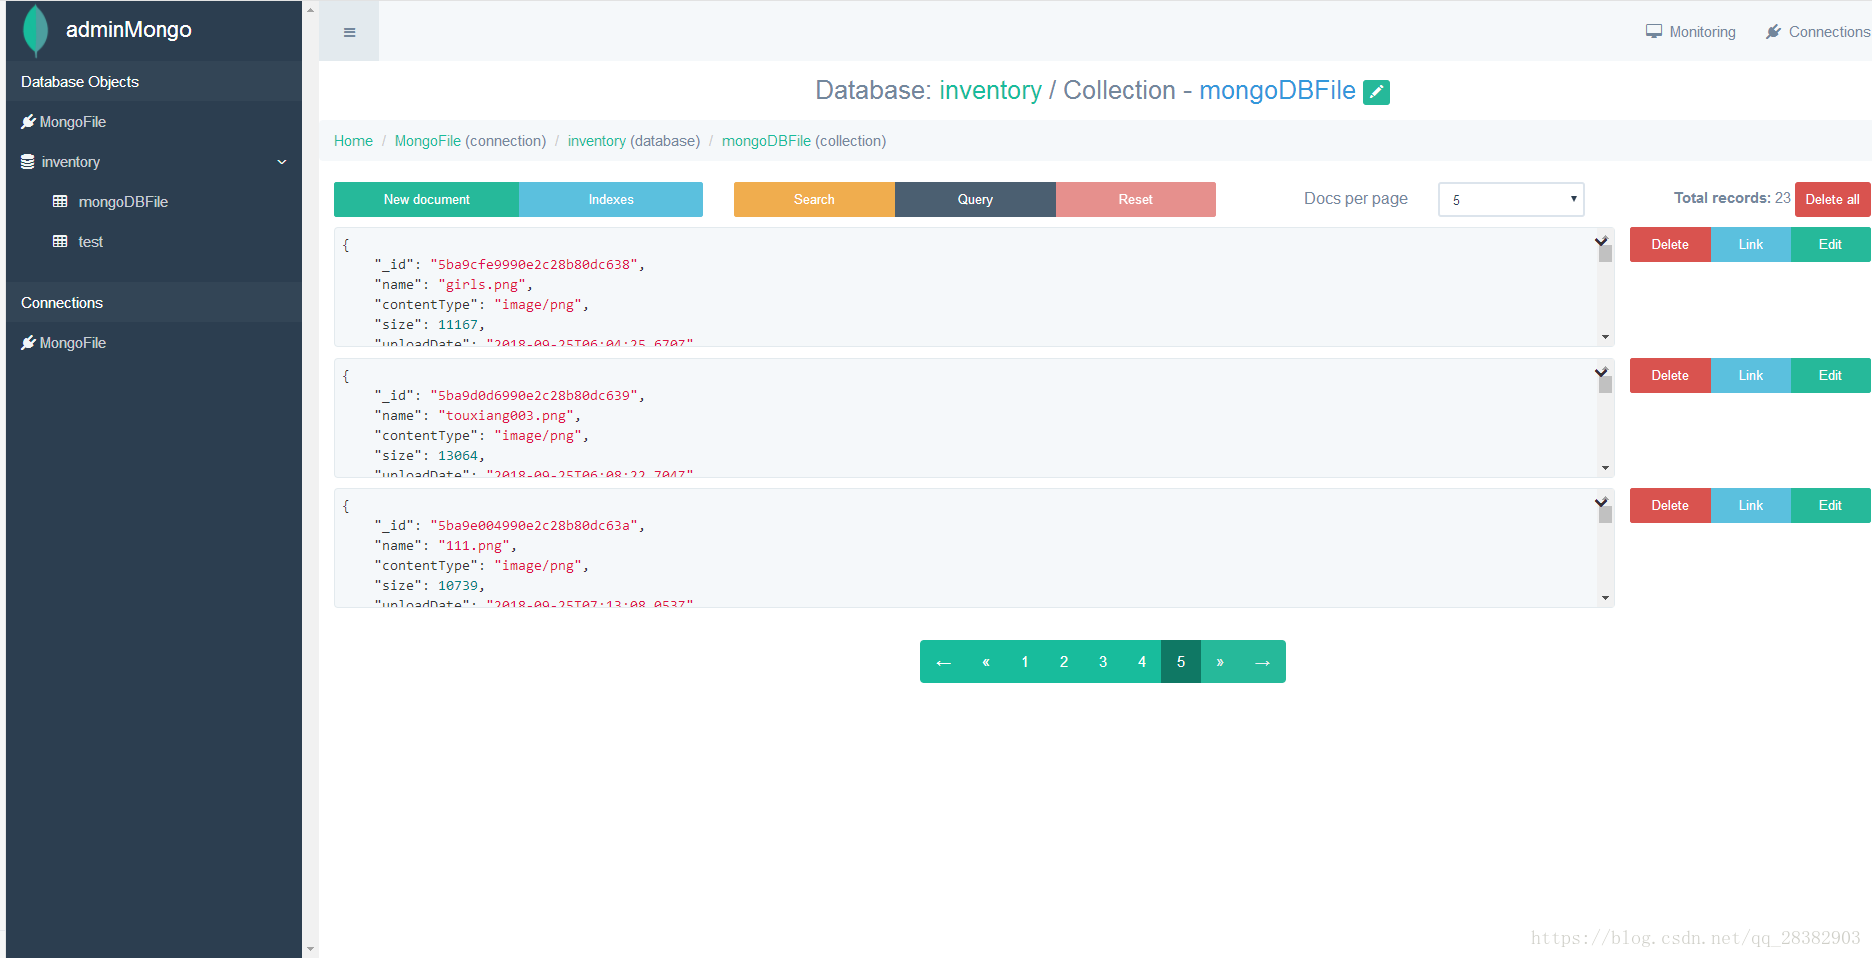This screenshot has width=1872, height=958.
Task: Click MongoFile connection in breadcrumb
Action: tap(428, 141)
